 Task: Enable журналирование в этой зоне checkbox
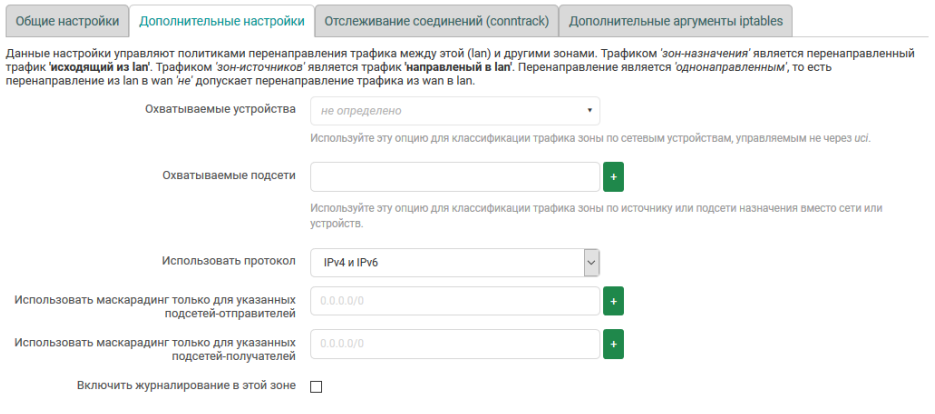pyautogui.click(x=316, y=387)
